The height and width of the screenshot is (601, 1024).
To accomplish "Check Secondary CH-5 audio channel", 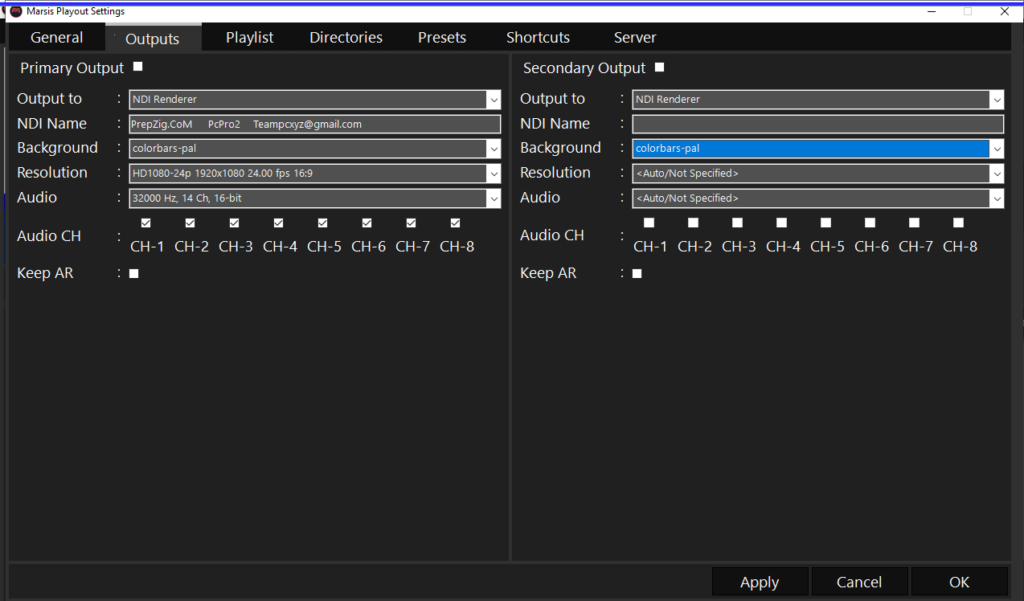I will pyautogui.click(x=826, y=223).
